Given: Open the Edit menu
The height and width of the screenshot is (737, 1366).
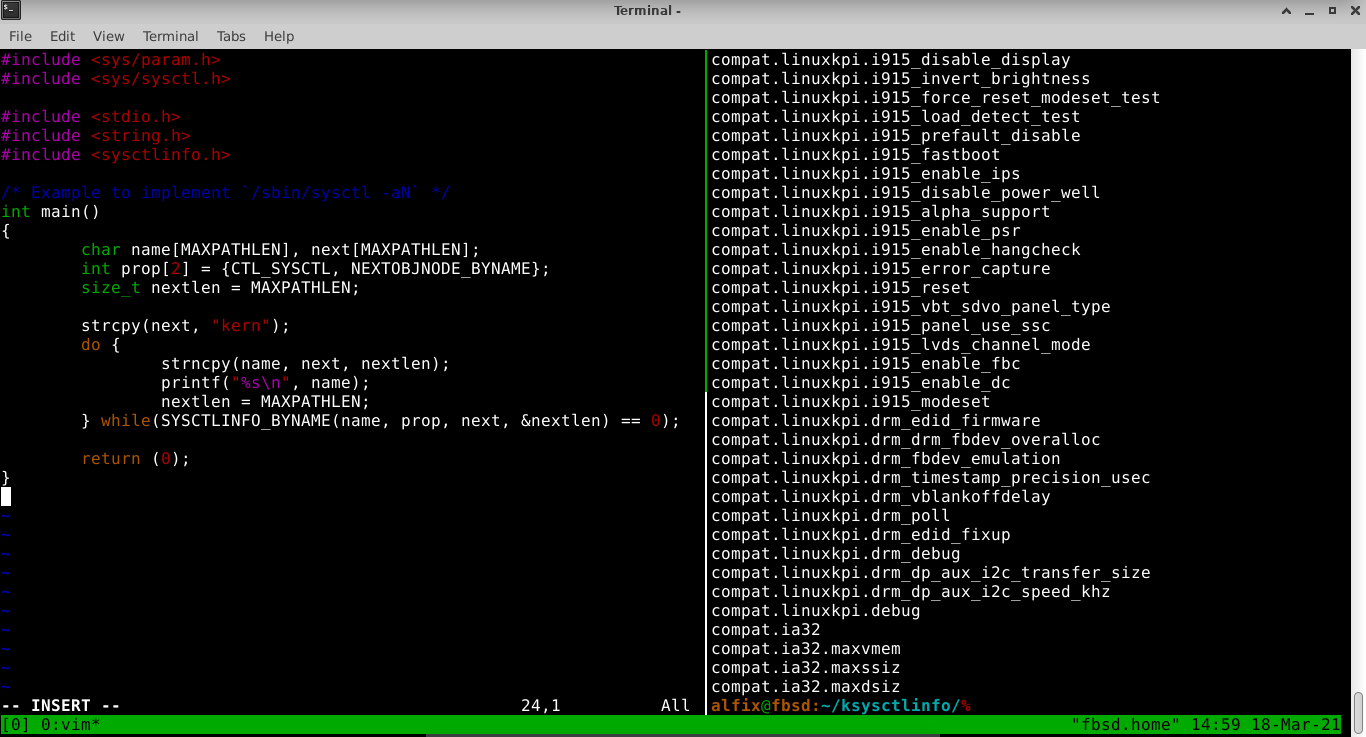Looking at the screenshot, I should click(x=62, y=36).
